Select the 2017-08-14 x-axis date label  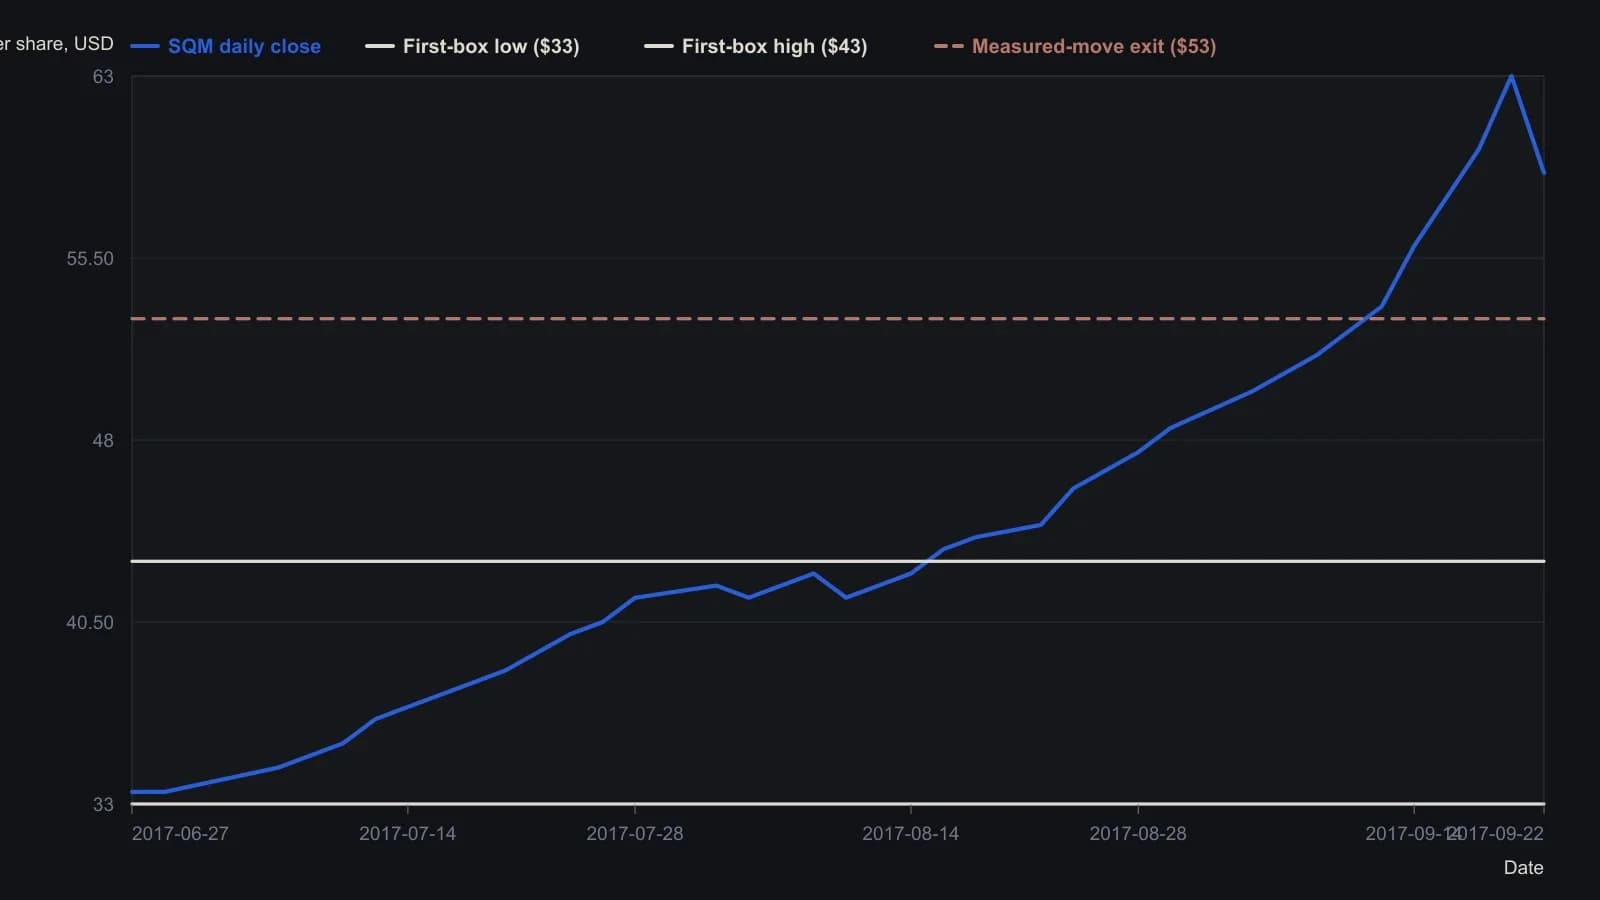(x=910, y=834)
